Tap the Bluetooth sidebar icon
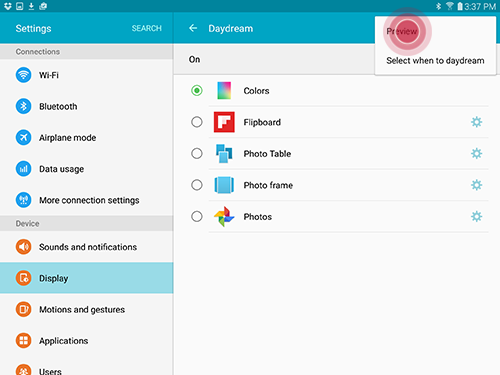The image size is (500, 375). pyautogui.click(x=23, y=106)
